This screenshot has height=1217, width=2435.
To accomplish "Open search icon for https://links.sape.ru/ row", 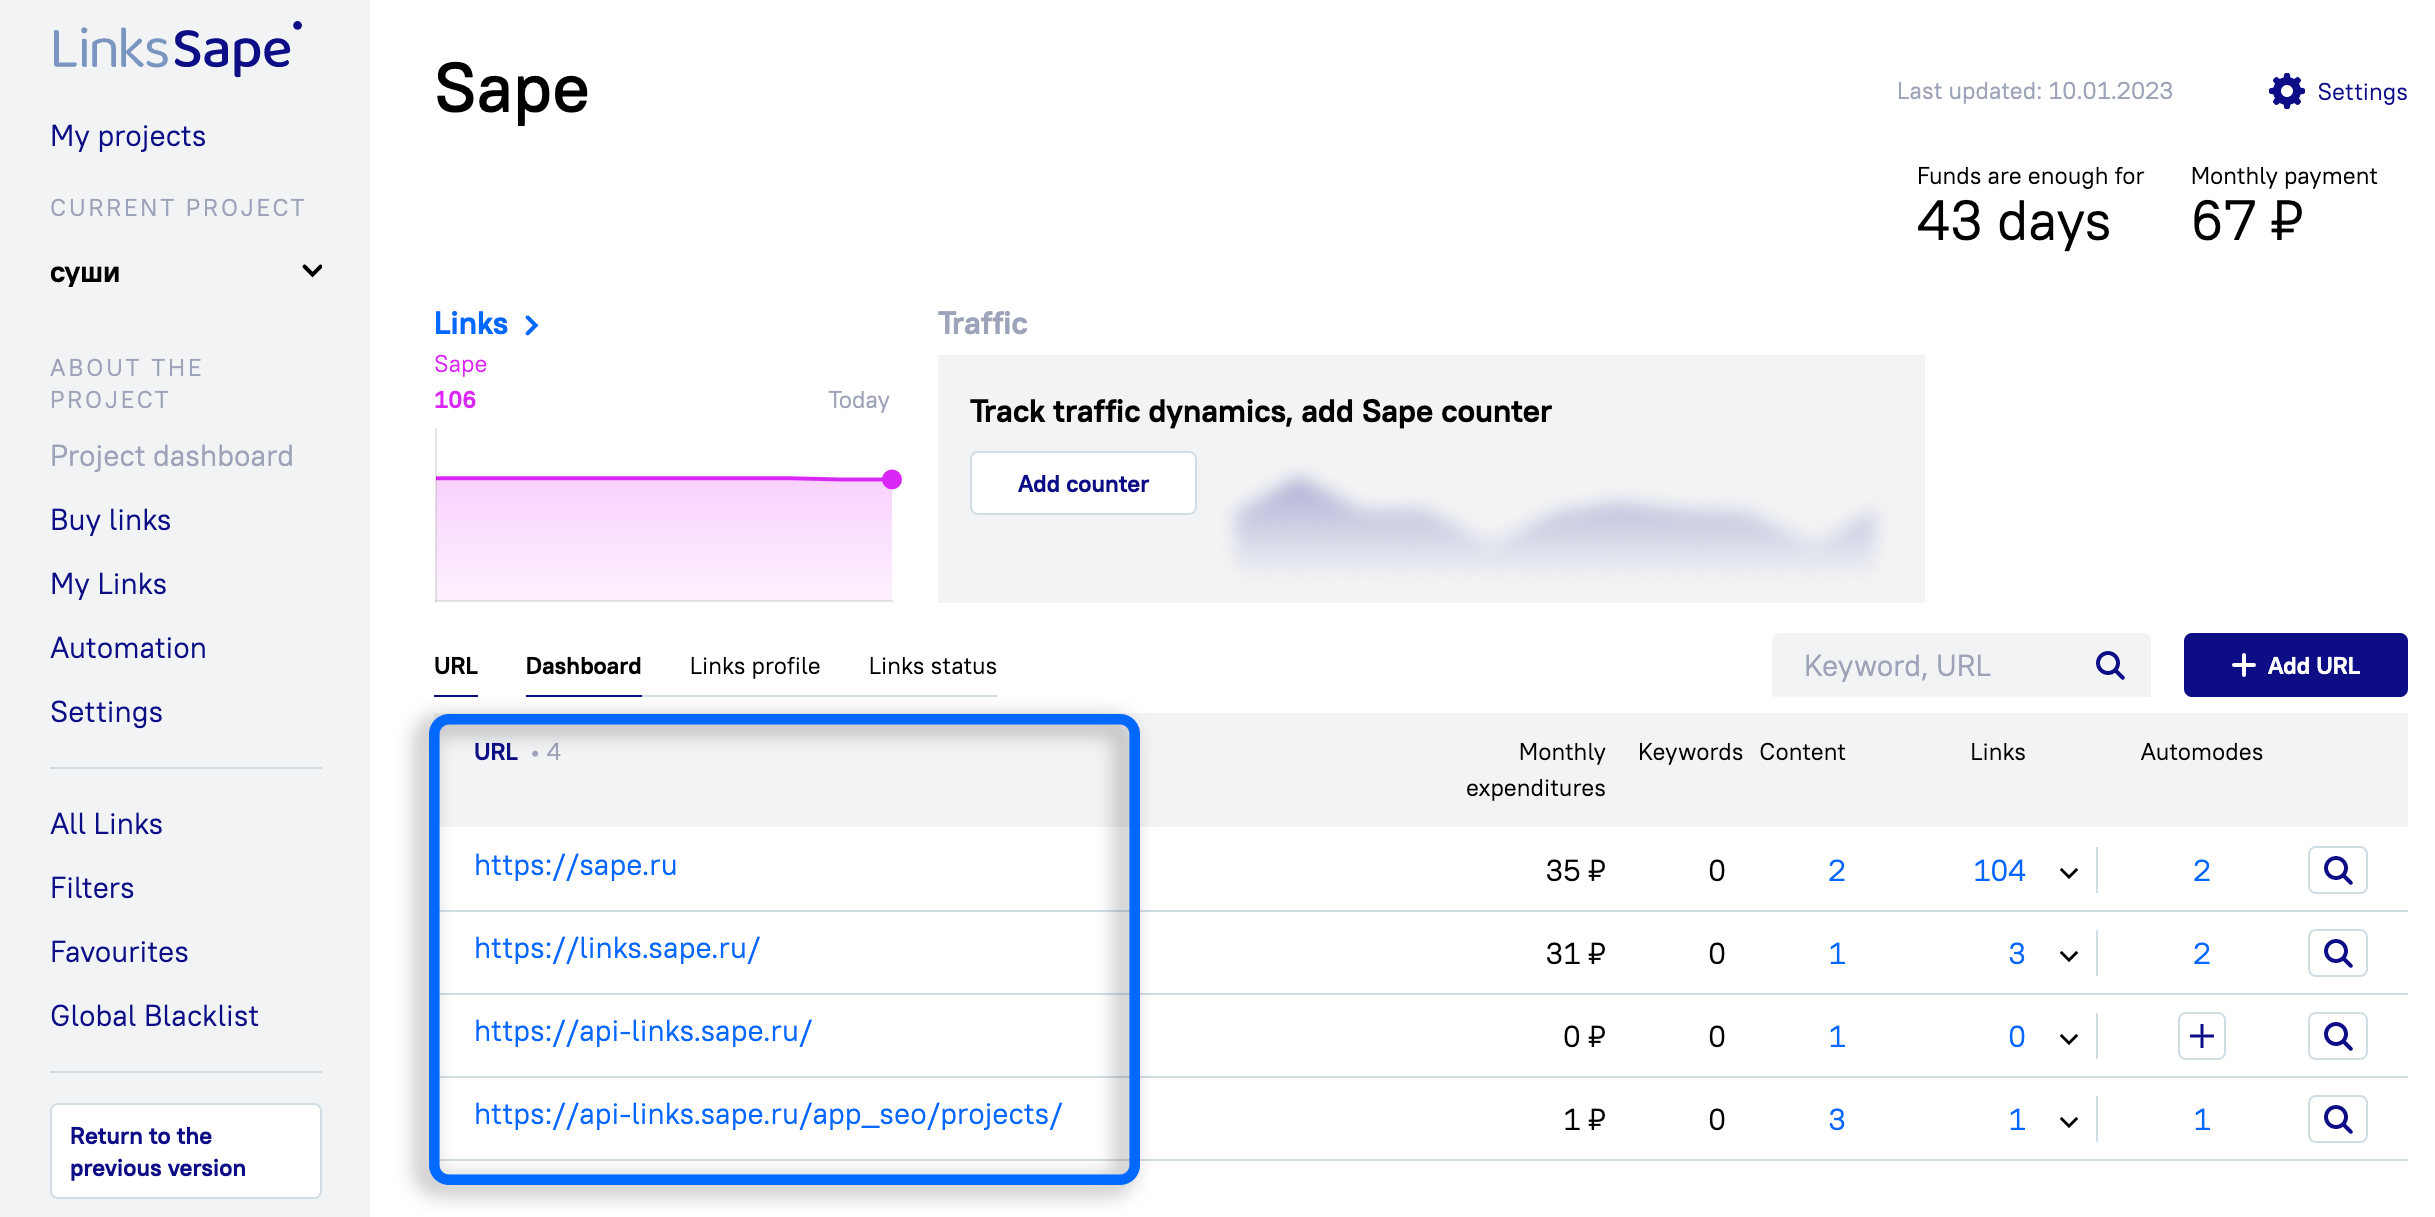I will (2337, 953).
